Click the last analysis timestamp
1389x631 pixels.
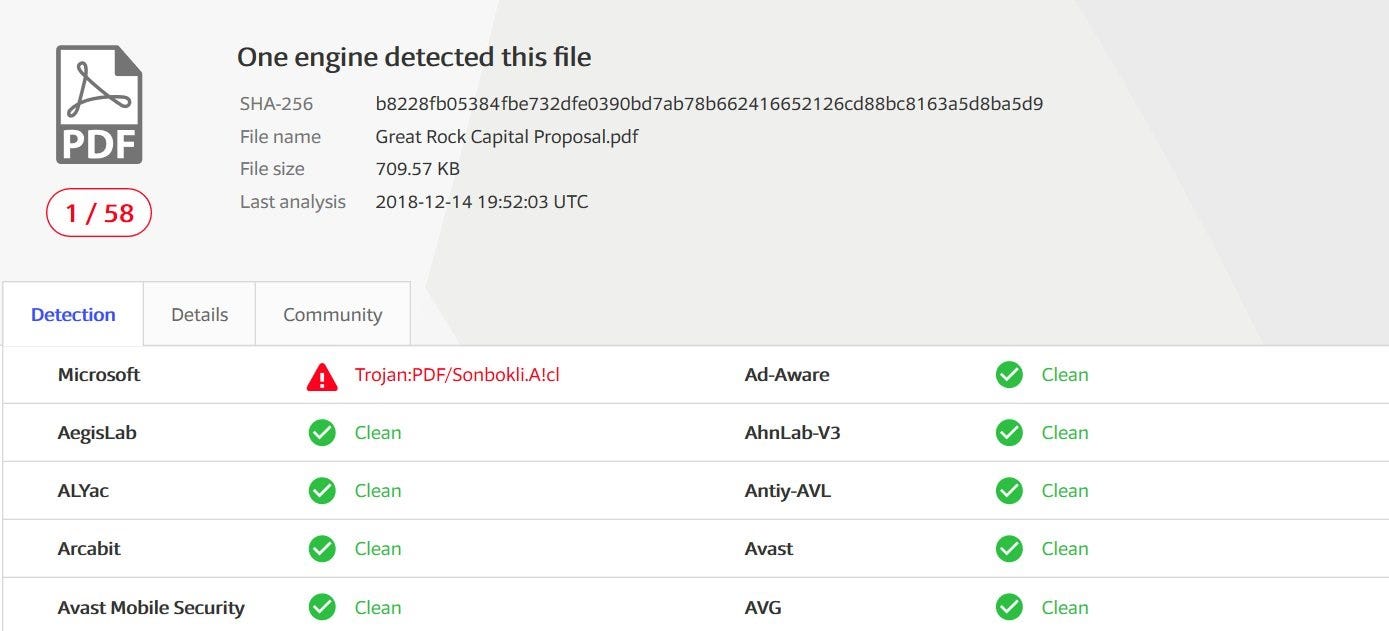coord(481,202)
